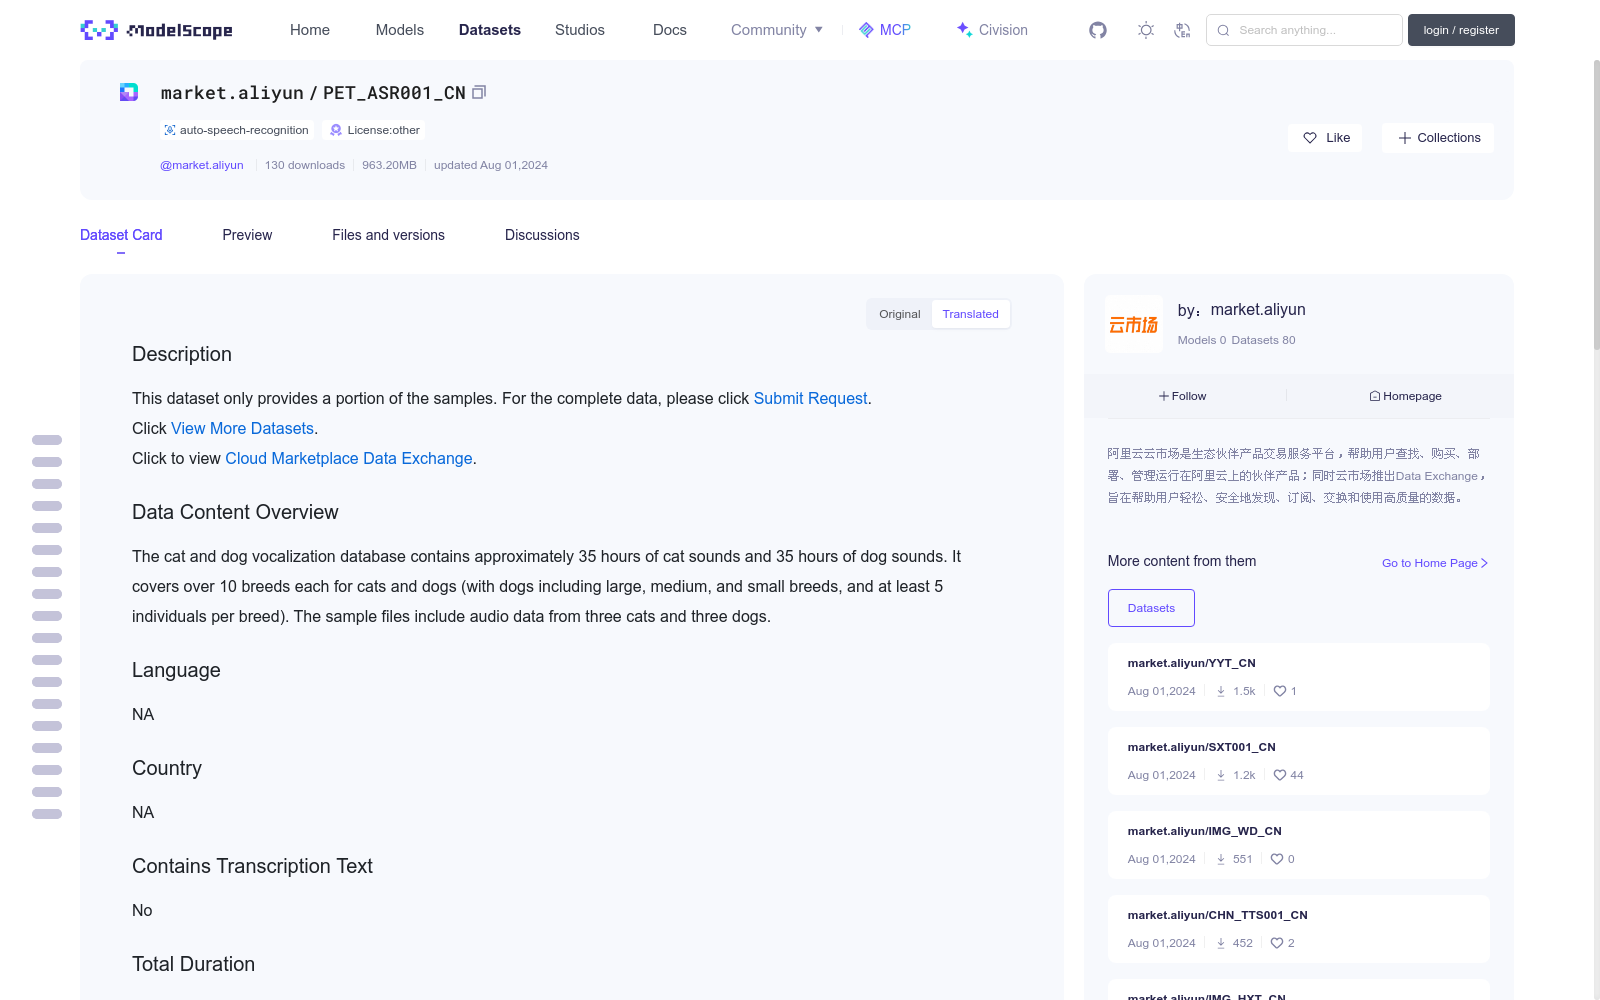
Task: Click the ModelScope logo
Action: (156, 30)
